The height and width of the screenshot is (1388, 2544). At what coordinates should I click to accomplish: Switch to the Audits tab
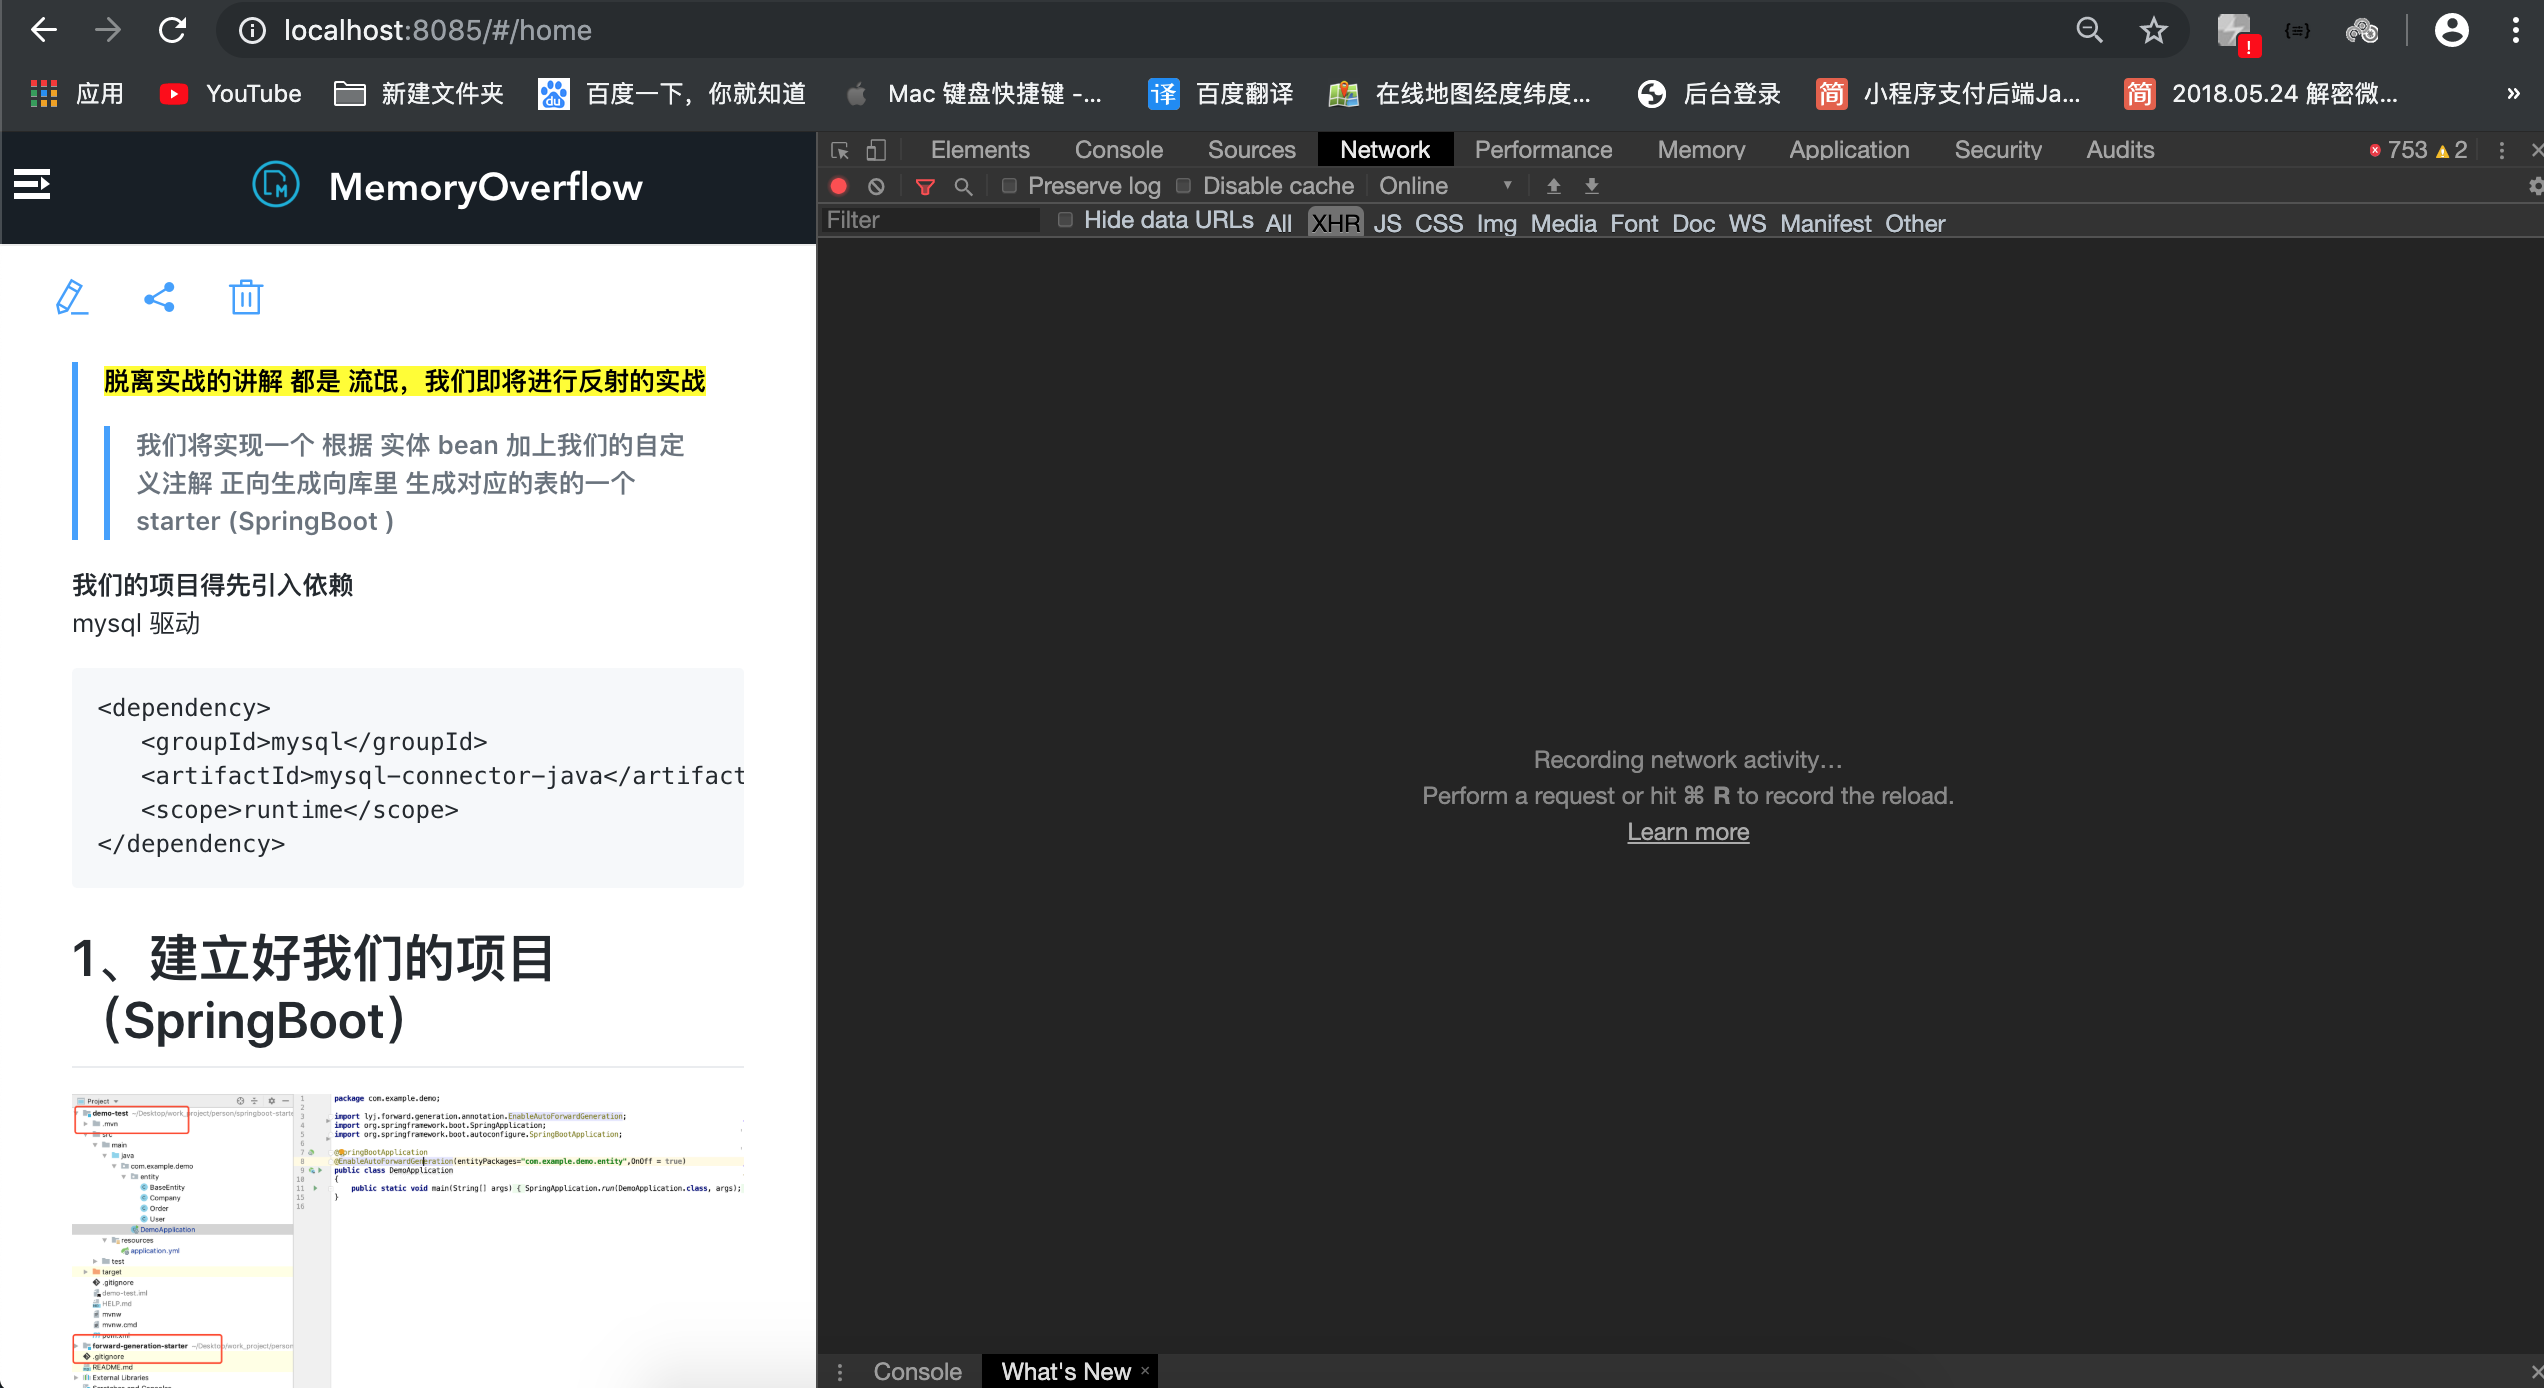coord(2120,150)
